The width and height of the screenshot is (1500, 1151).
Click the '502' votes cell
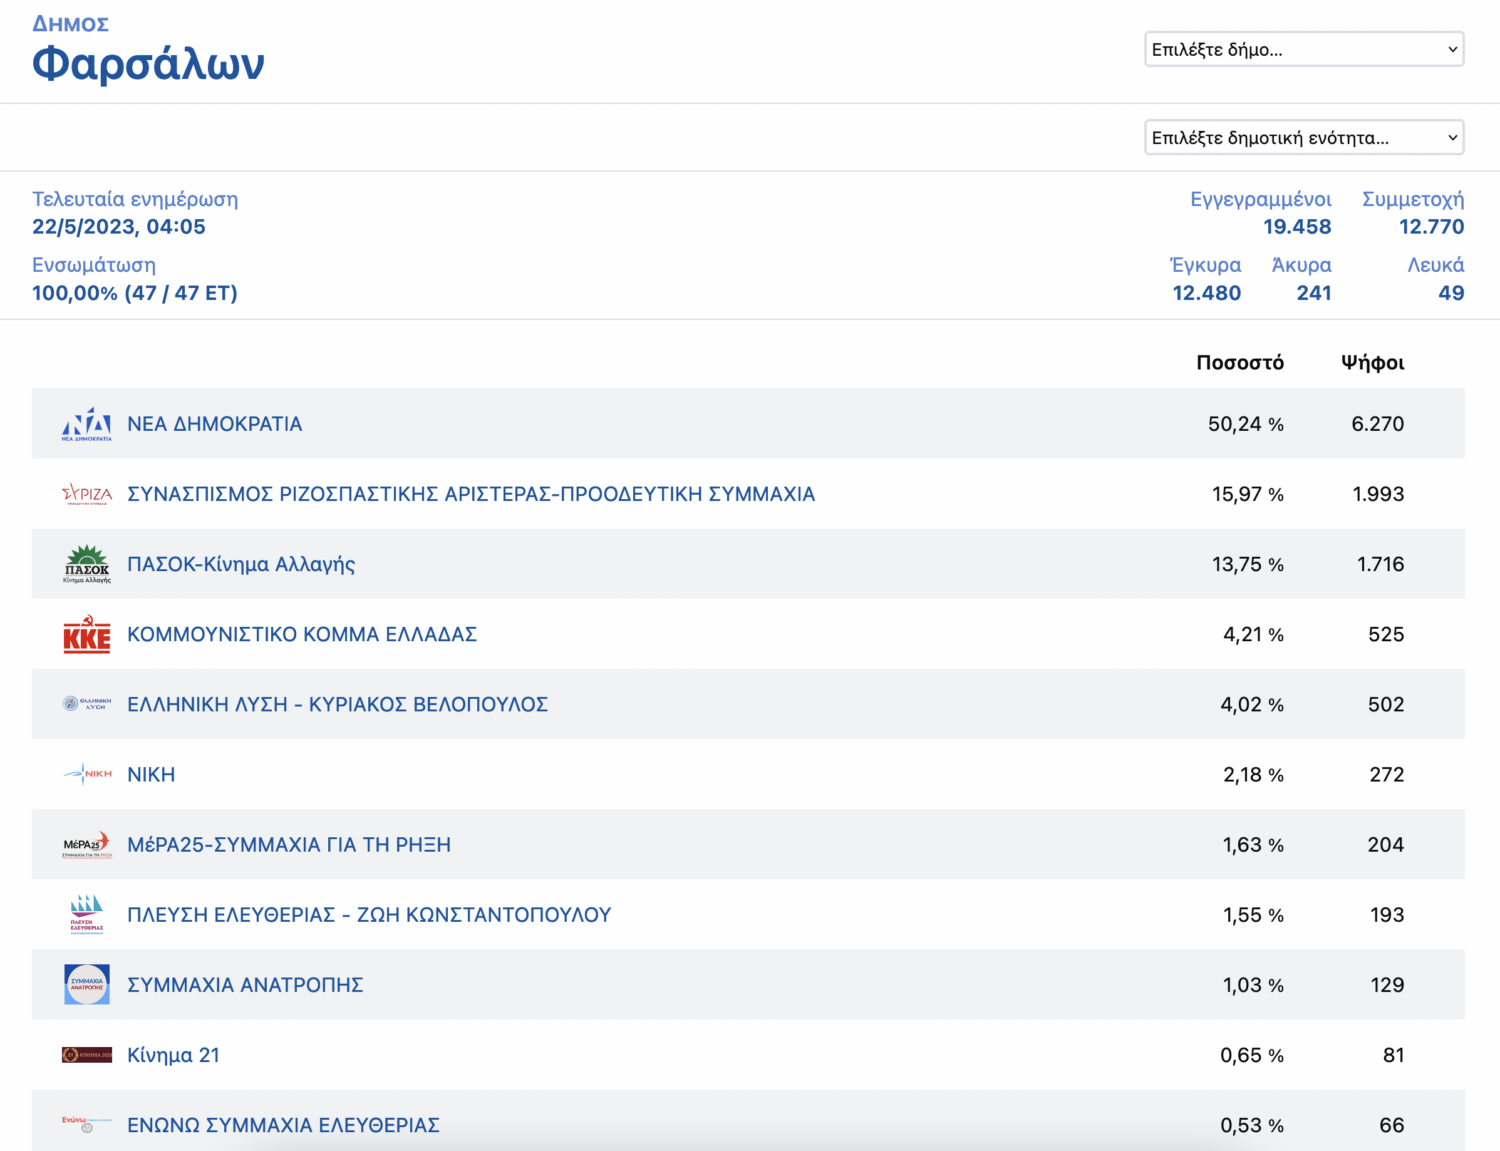point(1386,704)
